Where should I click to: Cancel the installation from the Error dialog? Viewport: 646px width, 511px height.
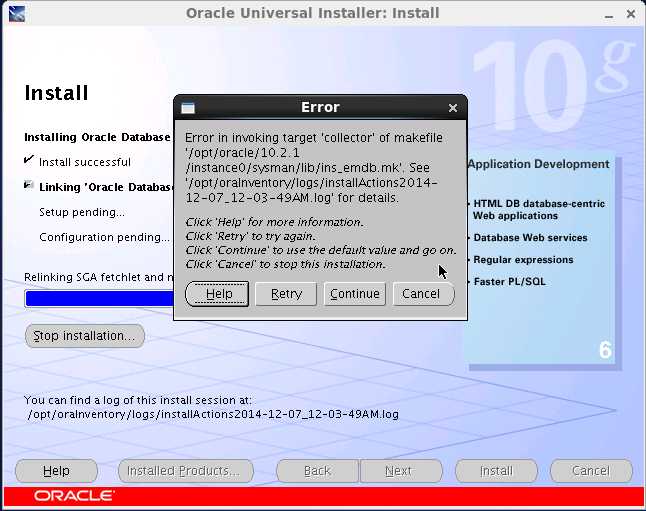(424, 294)
